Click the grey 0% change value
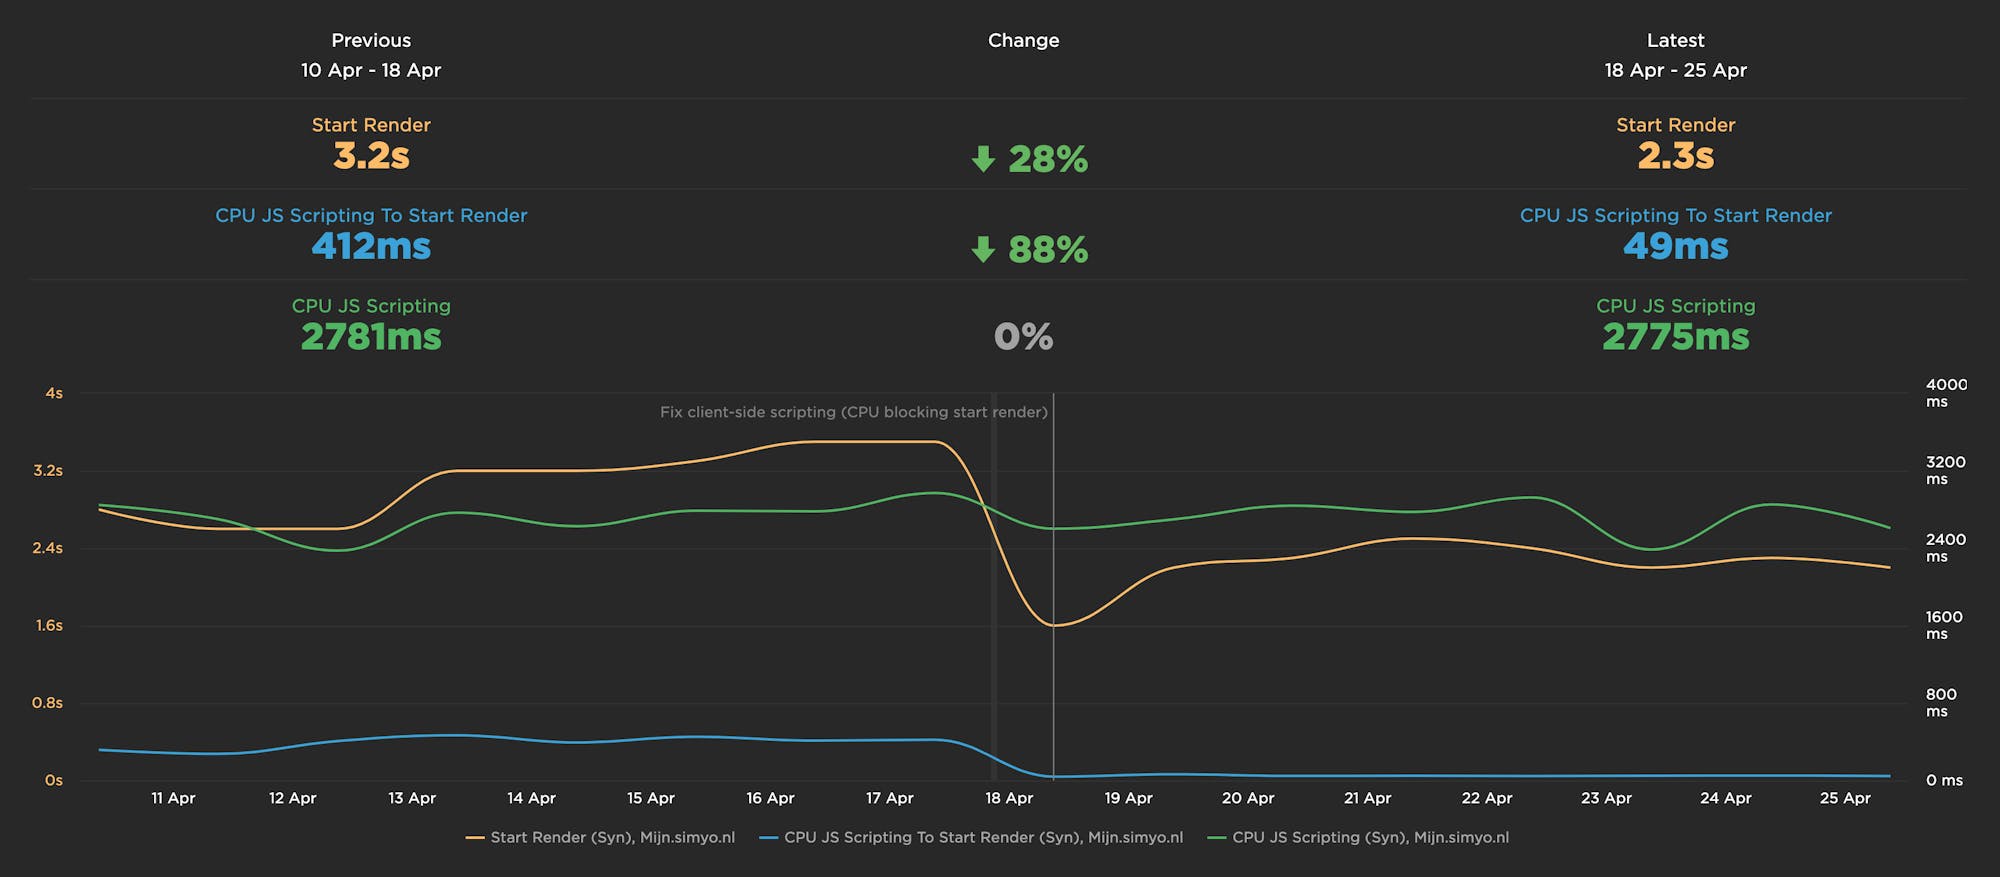The width and height of the screenshot is (2000, 877). [1023, 337]
